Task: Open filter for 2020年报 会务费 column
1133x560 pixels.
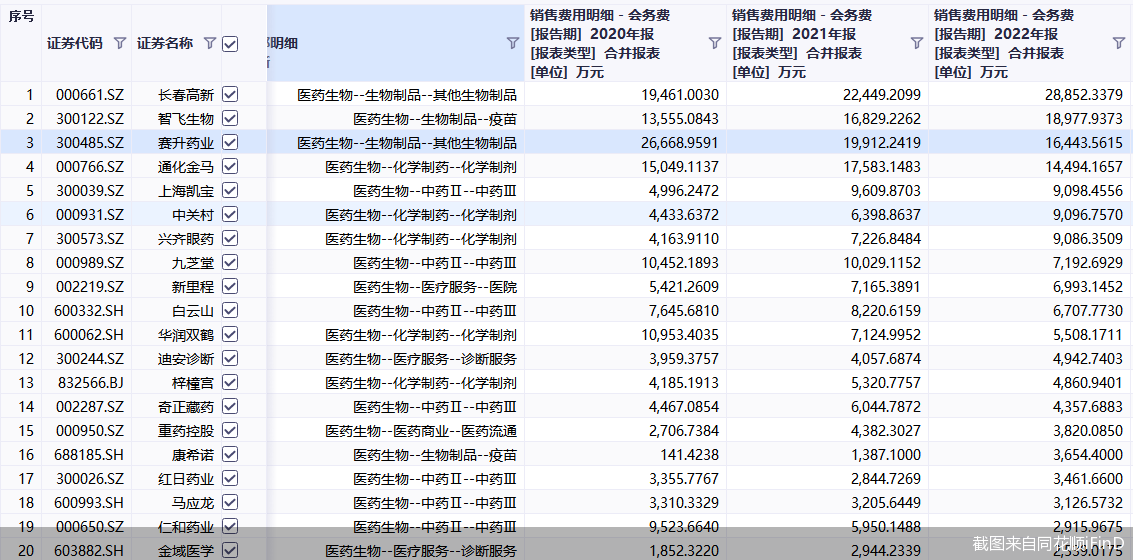Action: point(714,43)
